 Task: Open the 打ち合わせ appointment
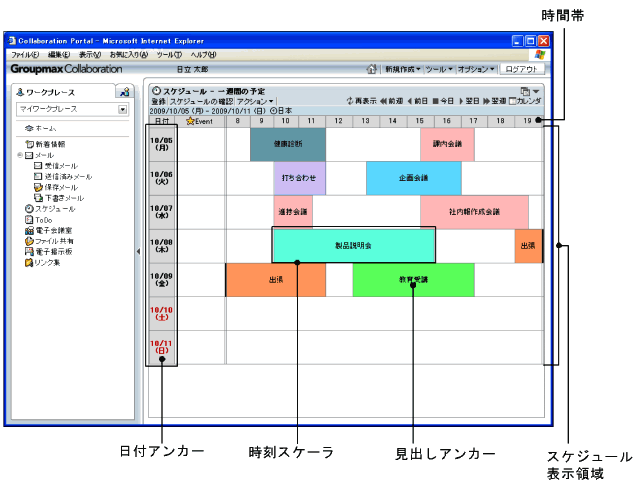[x=299, y=178]
